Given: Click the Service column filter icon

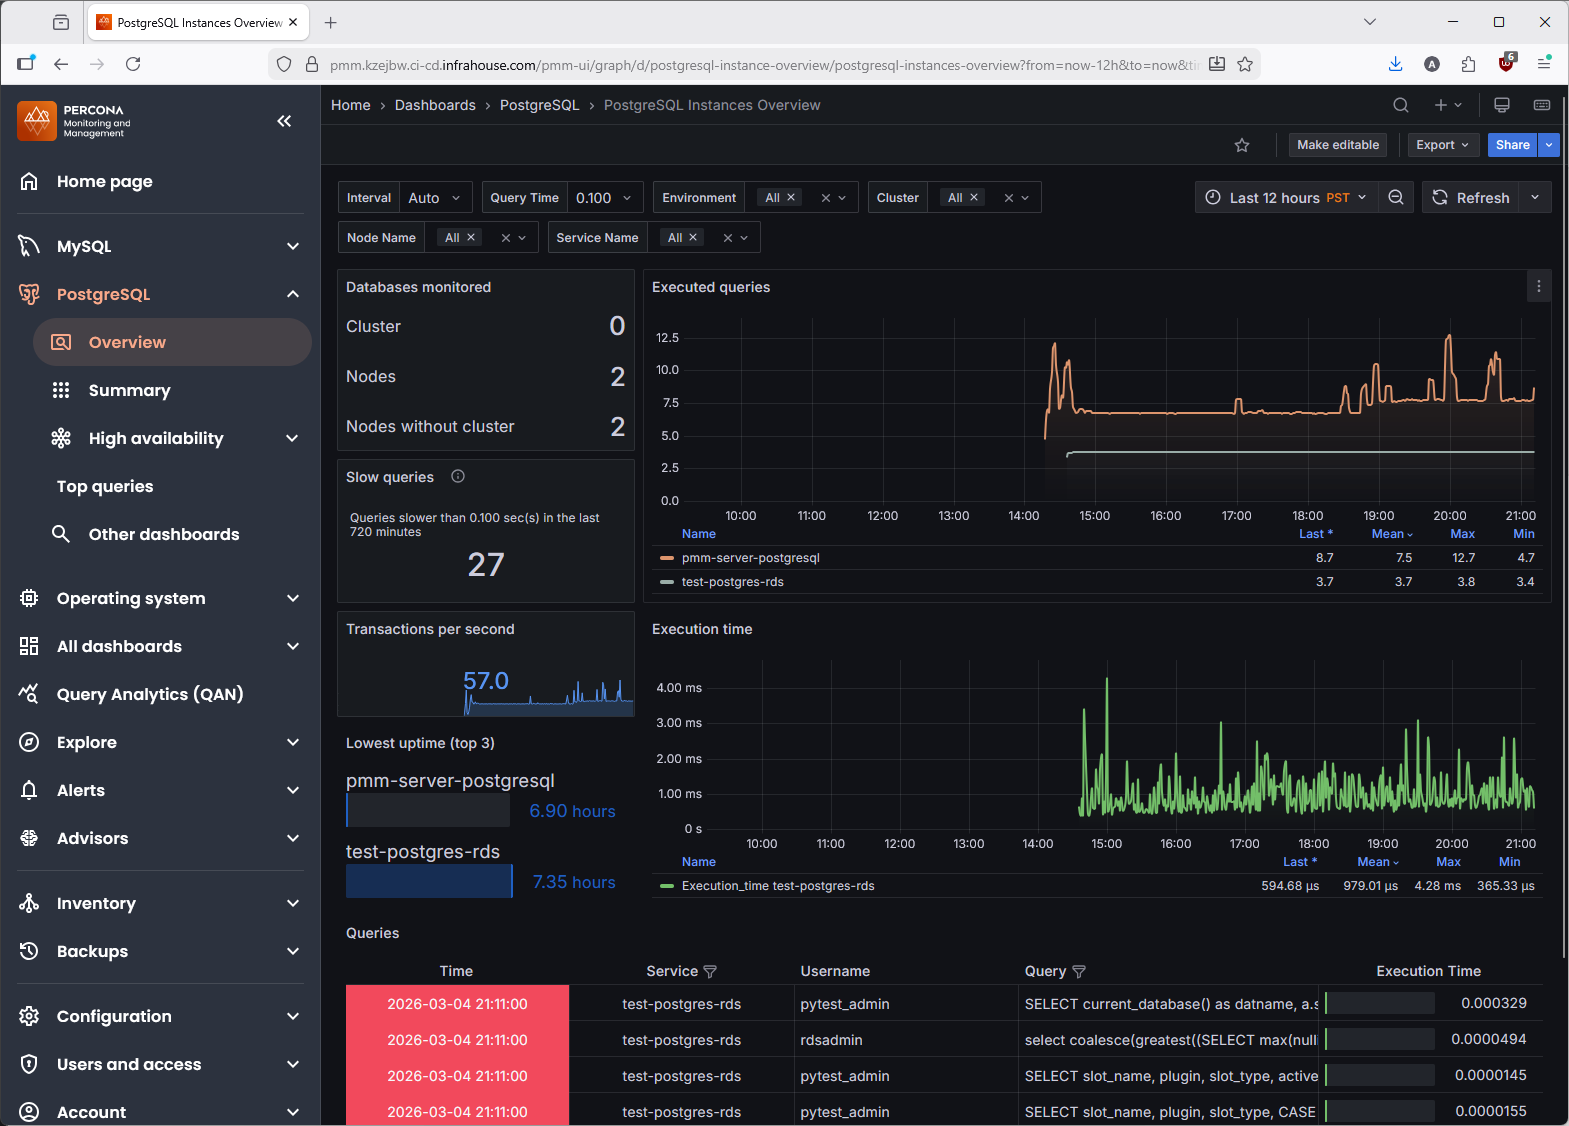Looking at the screenshot, I should pos(710,972).
